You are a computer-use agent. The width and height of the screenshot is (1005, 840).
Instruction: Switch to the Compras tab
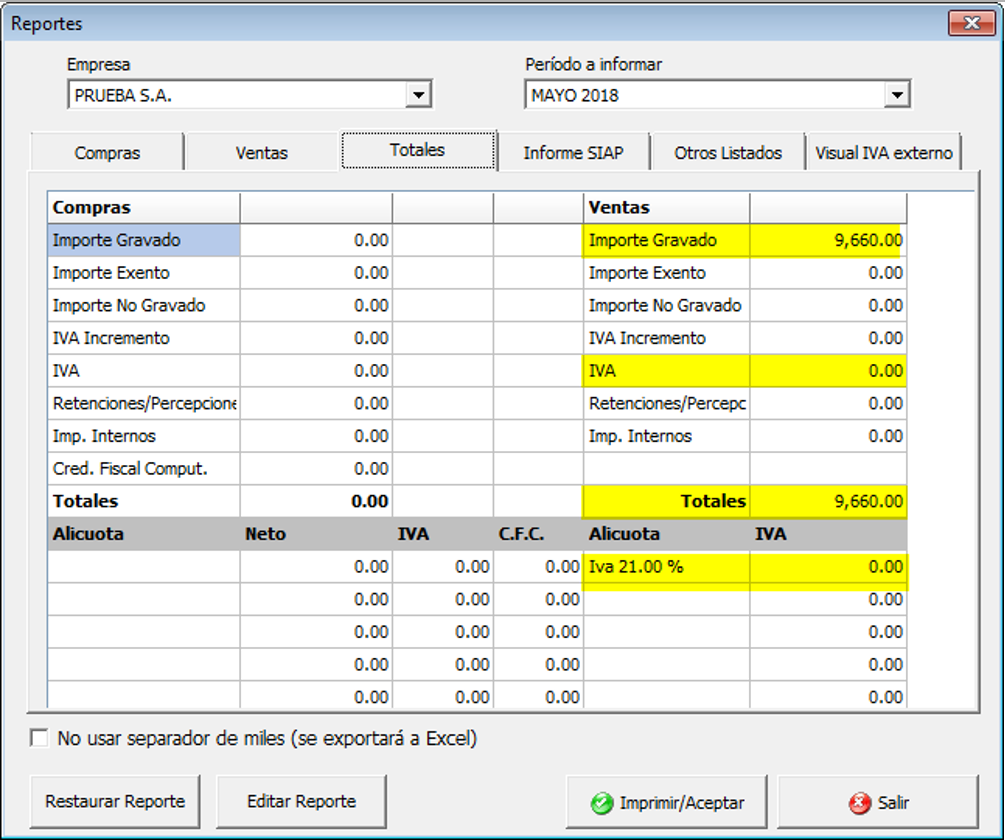pos(107,153)
